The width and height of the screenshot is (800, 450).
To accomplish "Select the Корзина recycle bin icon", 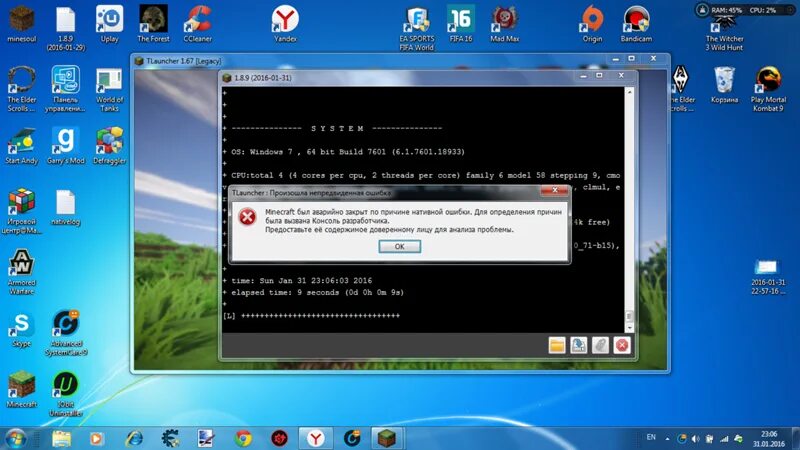I will click(x=724, y=85).
